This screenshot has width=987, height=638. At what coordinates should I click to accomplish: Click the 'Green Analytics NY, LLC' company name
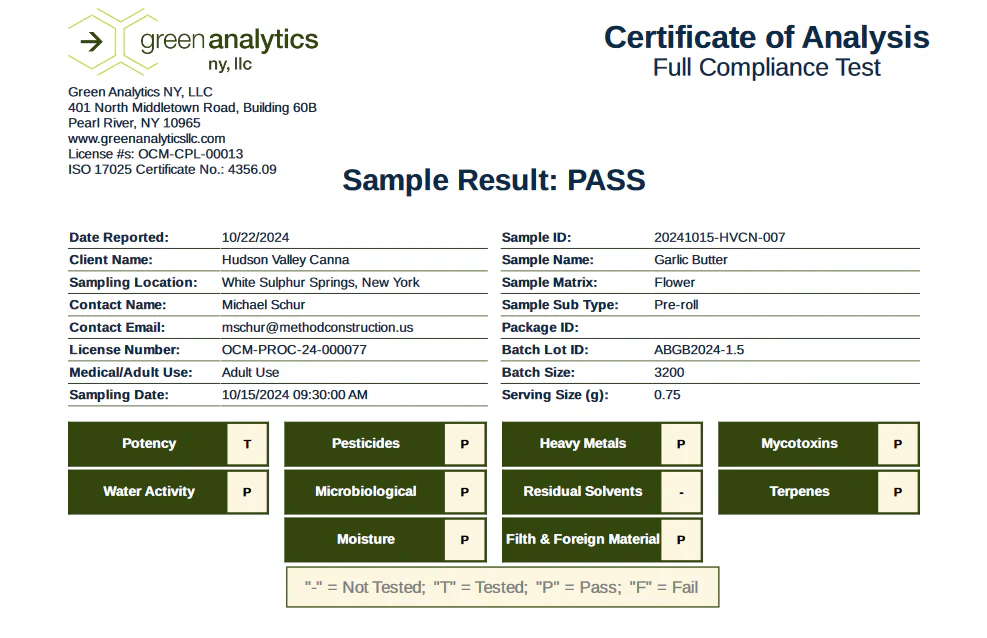point(140,92)
